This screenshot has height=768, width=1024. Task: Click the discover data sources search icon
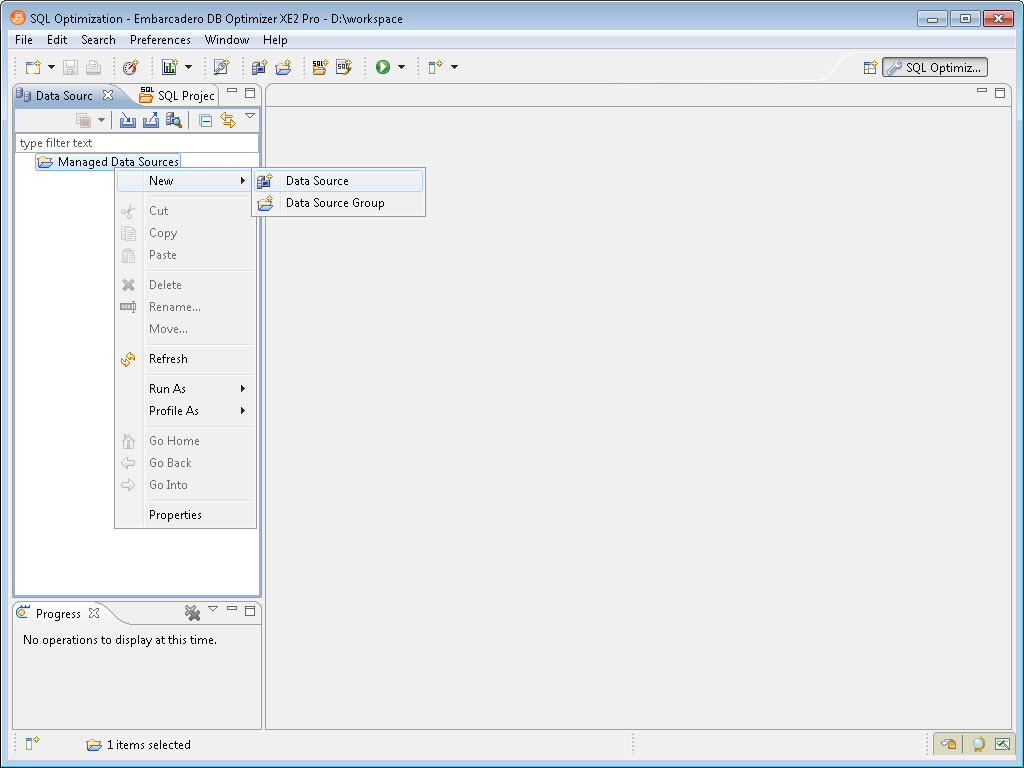[x=174, y=120]
